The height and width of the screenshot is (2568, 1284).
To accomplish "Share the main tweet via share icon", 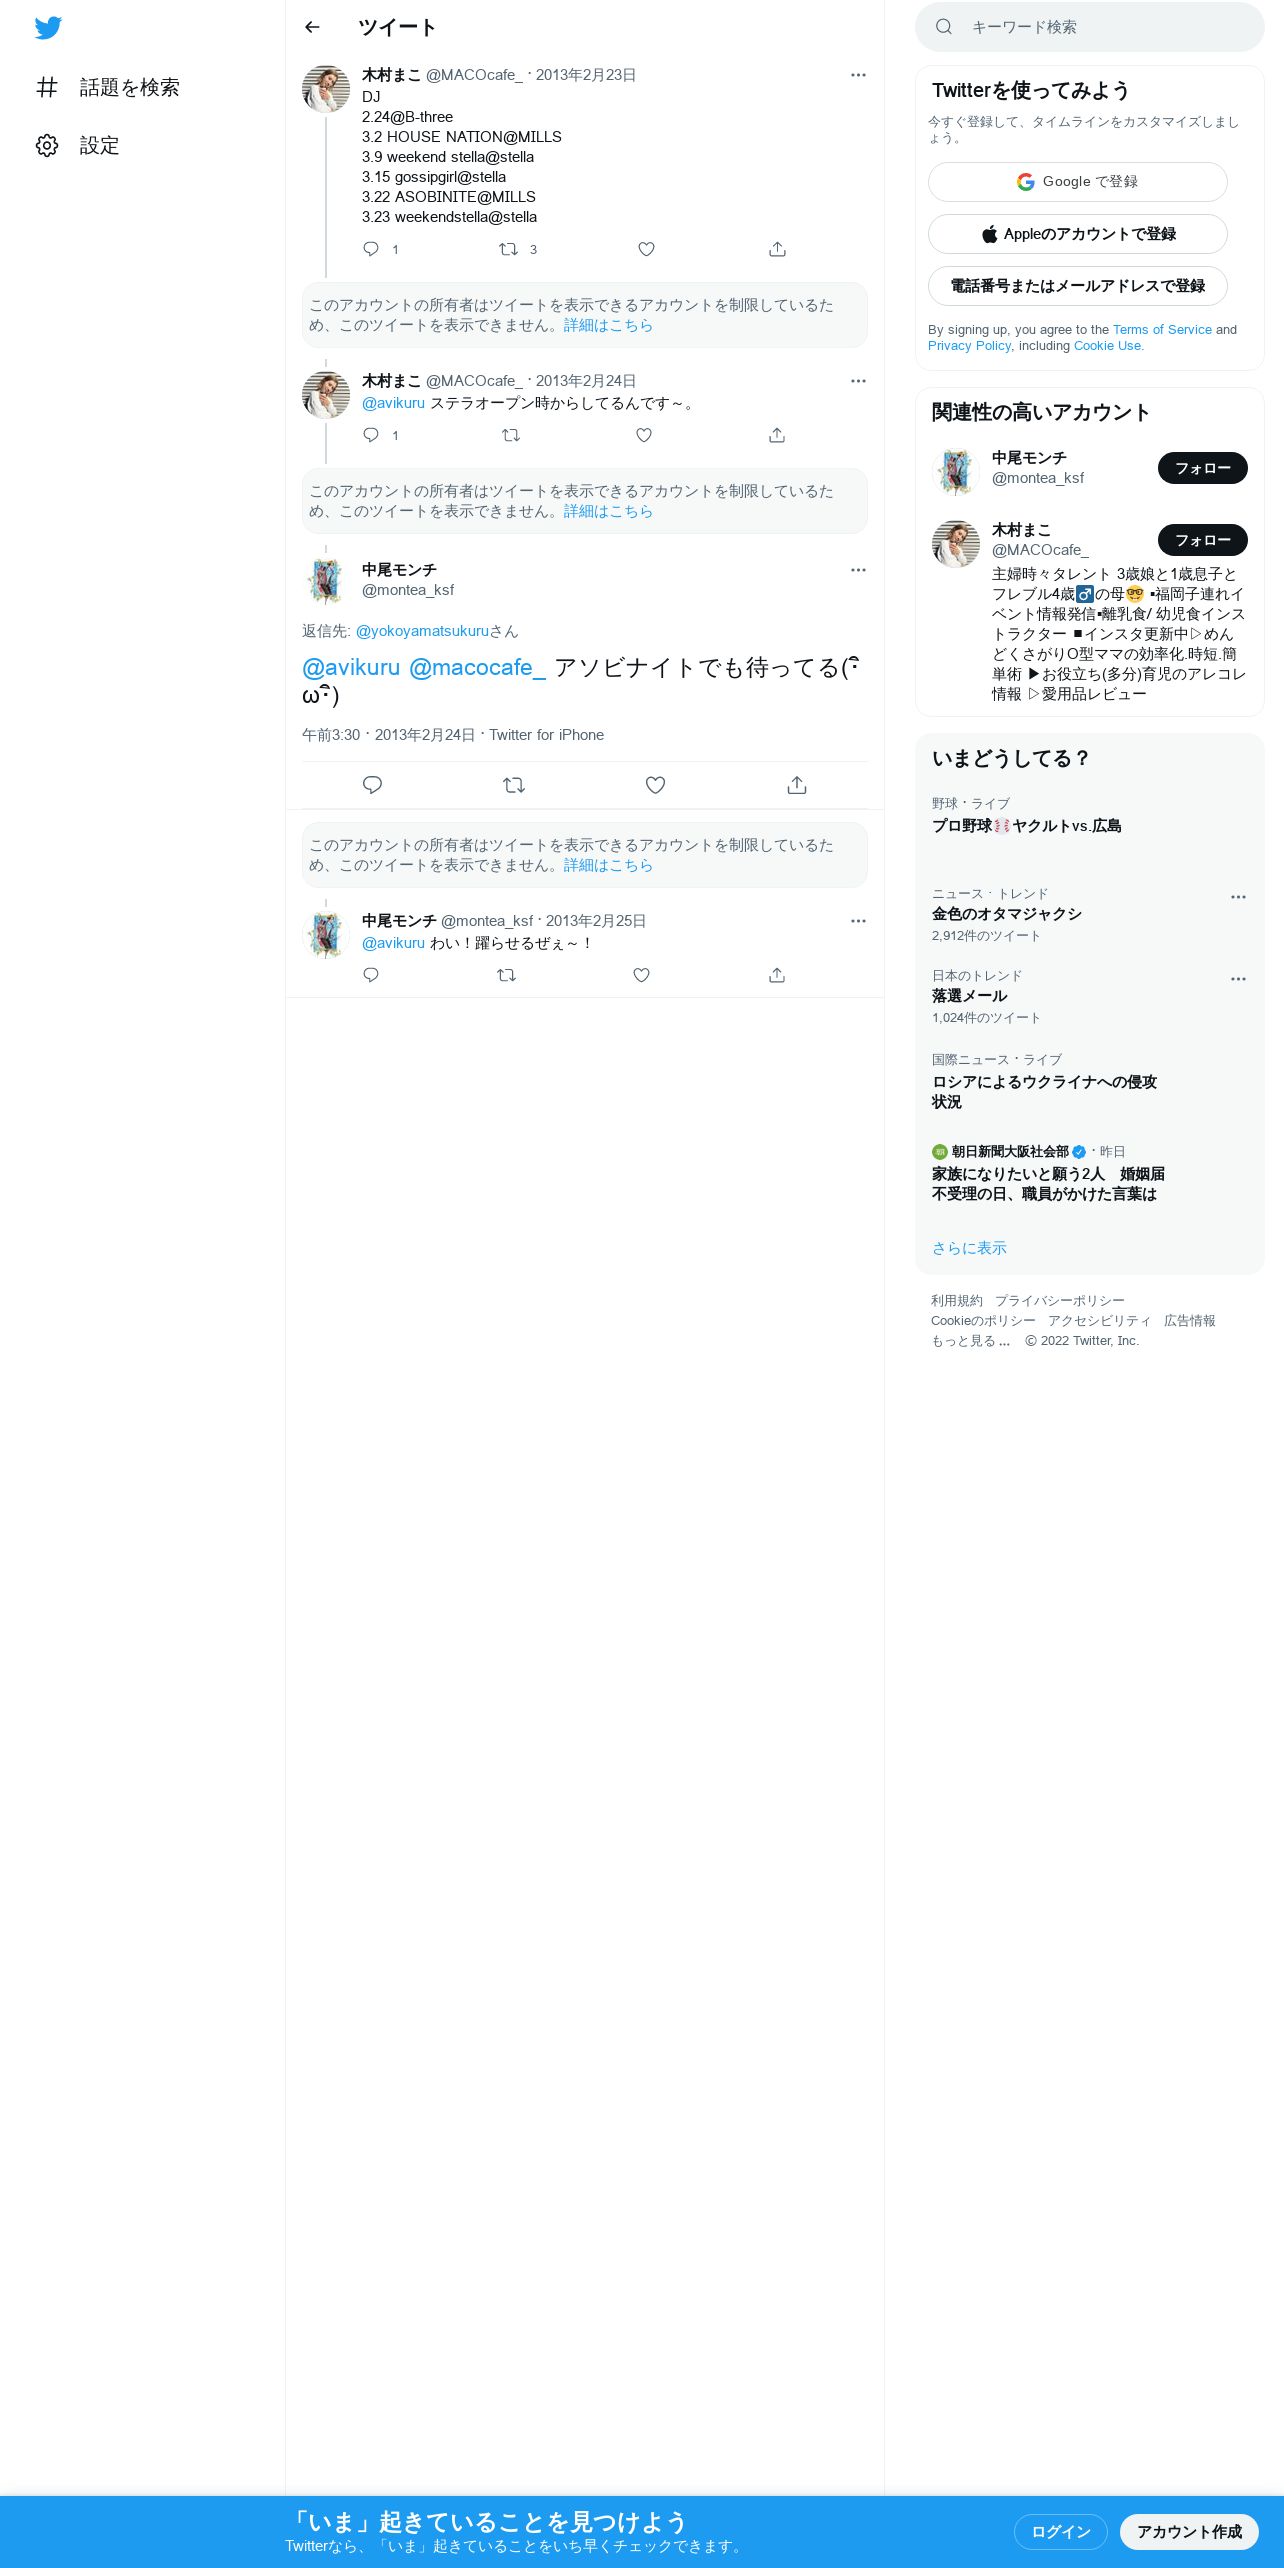I will tap(797, 785).
